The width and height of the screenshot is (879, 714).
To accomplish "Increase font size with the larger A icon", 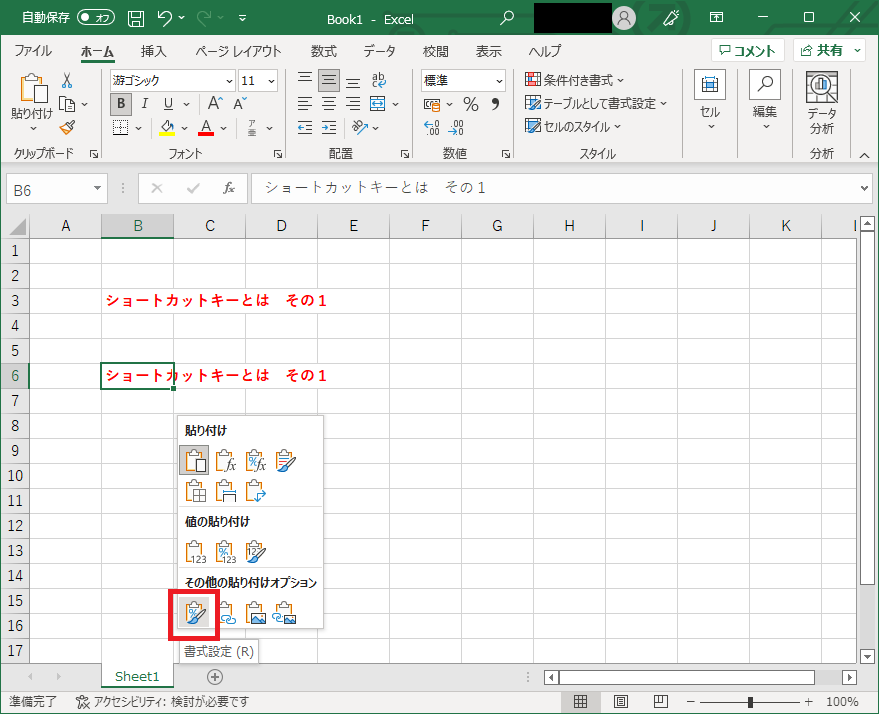I will click(x=215, y=103).
